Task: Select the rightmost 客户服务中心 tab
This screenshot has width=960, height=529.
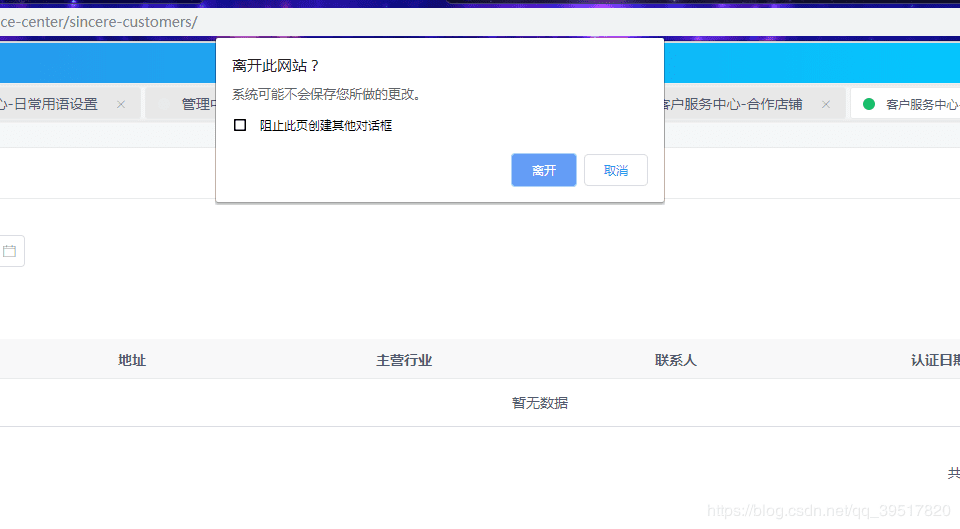Action: 922,104
